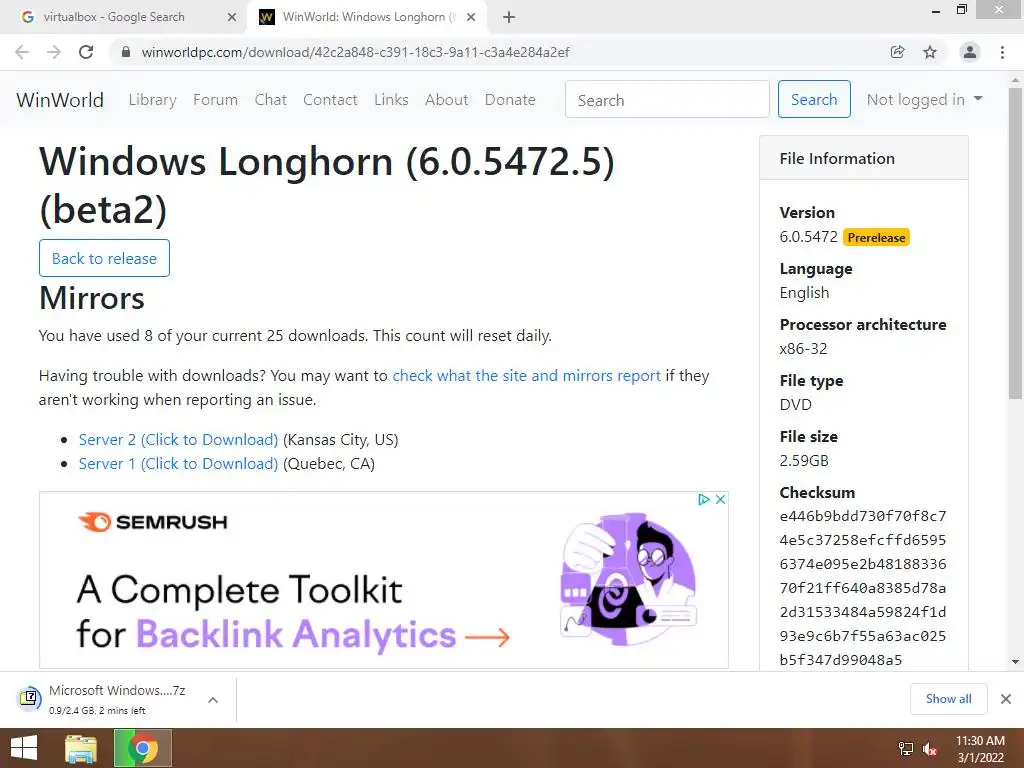The width and height of the screenshot is (1024, 768).
Task: Download from Server 2 Kansas City
Action: 178,440
